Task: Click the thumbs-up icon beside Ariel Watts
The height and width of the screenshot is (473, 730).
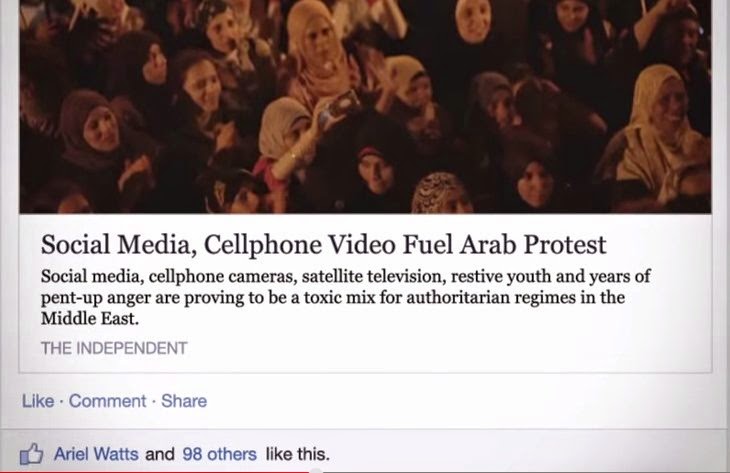Action: (x=31, y=454)
